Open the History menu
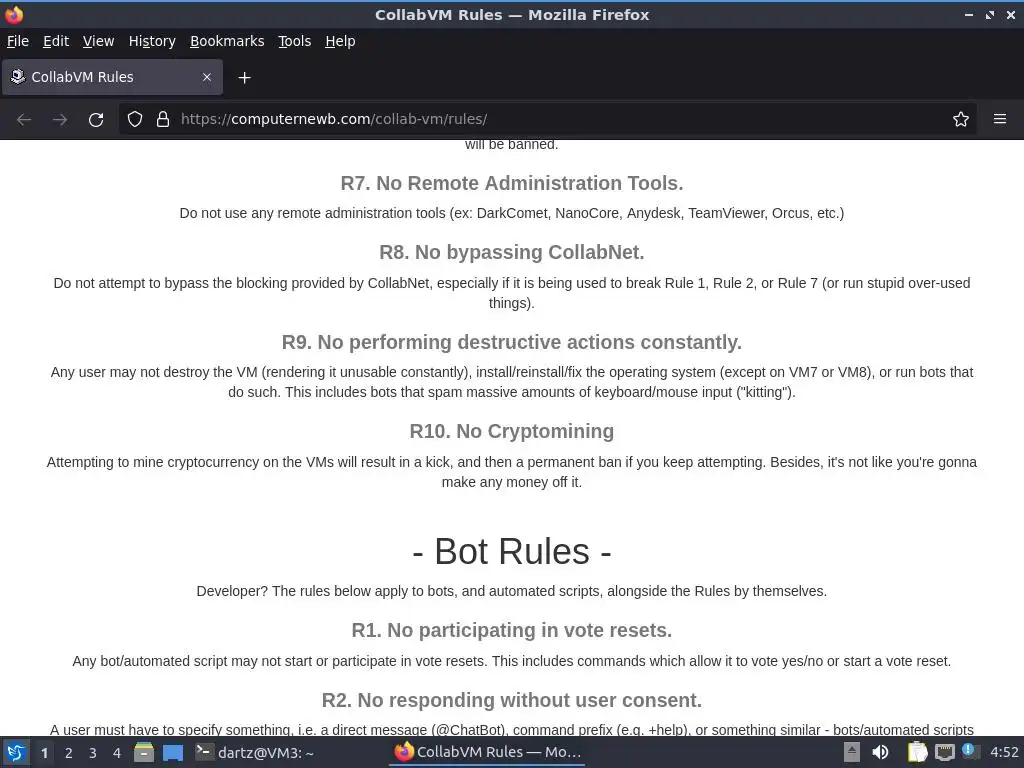The height and width of the screenshot is (768, 1024). tap(152, 41)
